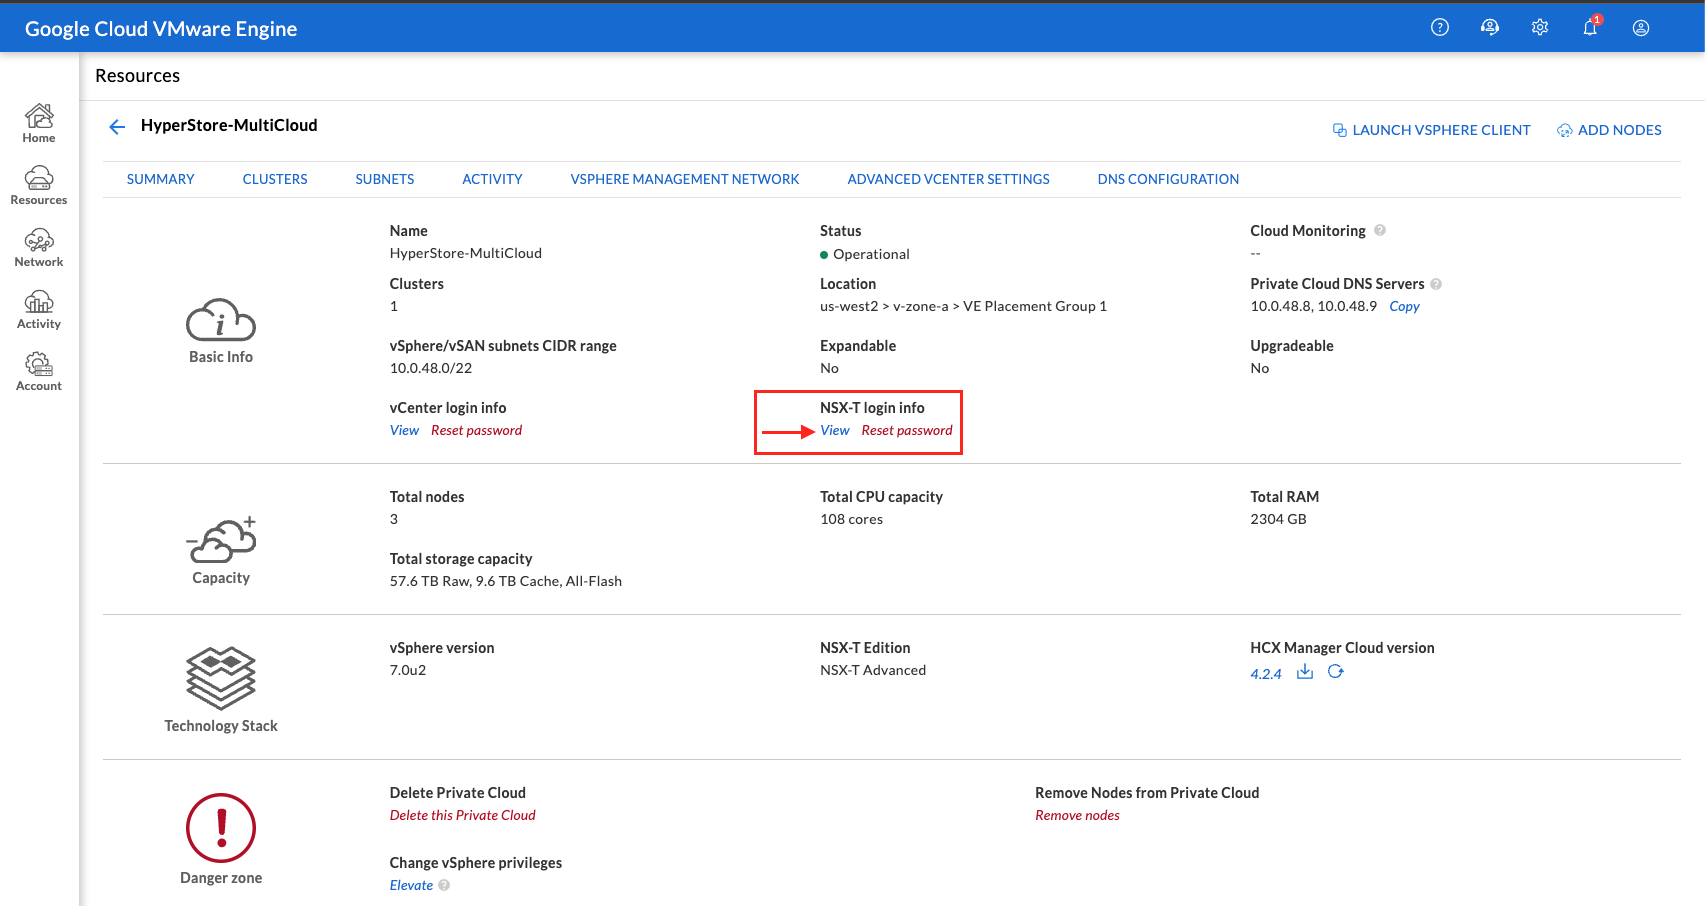Click the Cloud Monitoring help icon
The height and width of the screenshot is (906, 1705).
point(1380,230)
